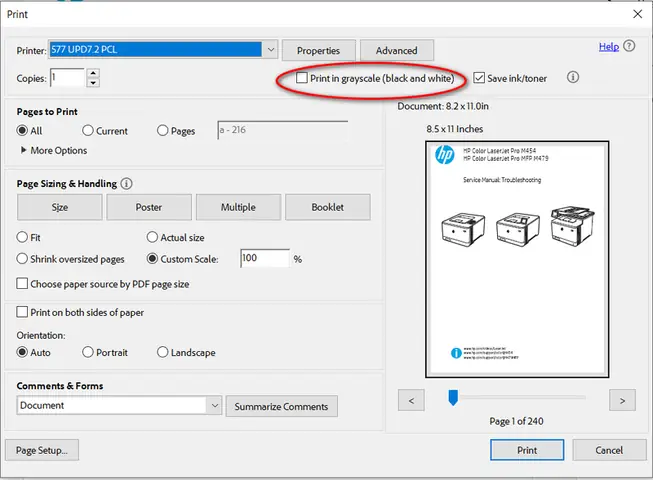Click the page preview slider handle
653x480 pixels.
[x=453, y=398]
